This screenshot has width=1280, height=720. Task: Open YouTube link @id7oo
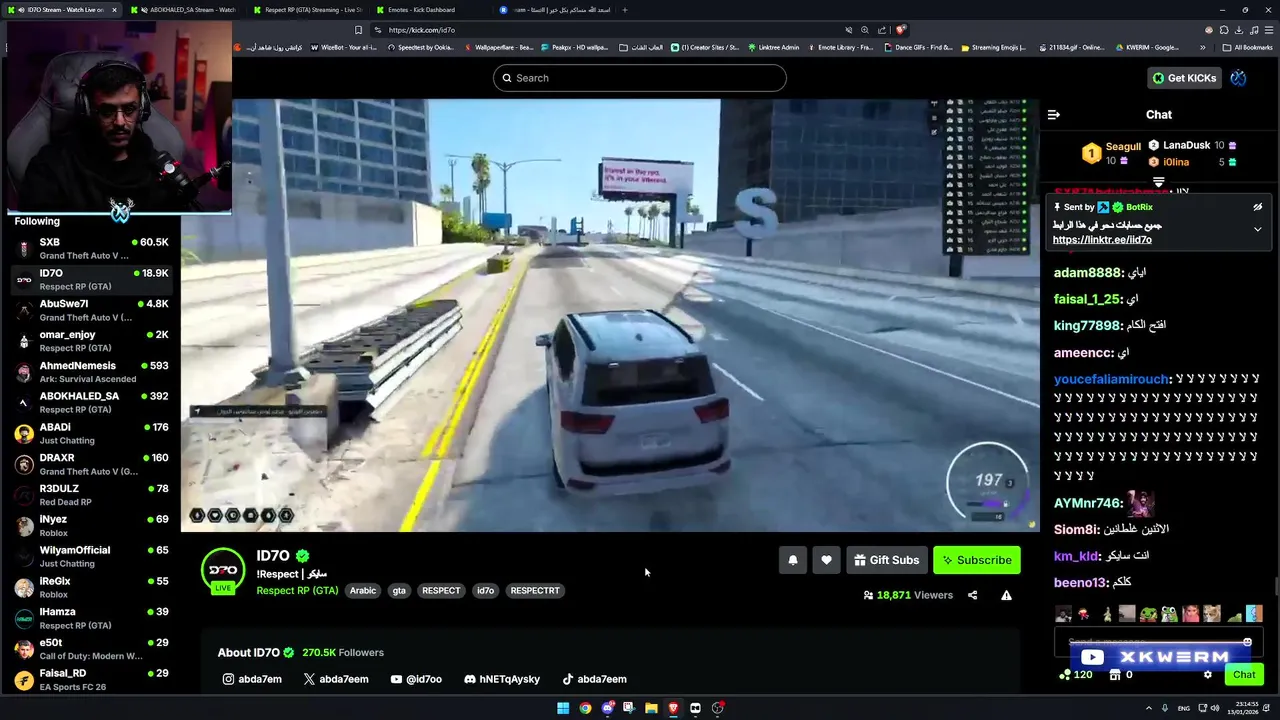(x=416, y=679)
